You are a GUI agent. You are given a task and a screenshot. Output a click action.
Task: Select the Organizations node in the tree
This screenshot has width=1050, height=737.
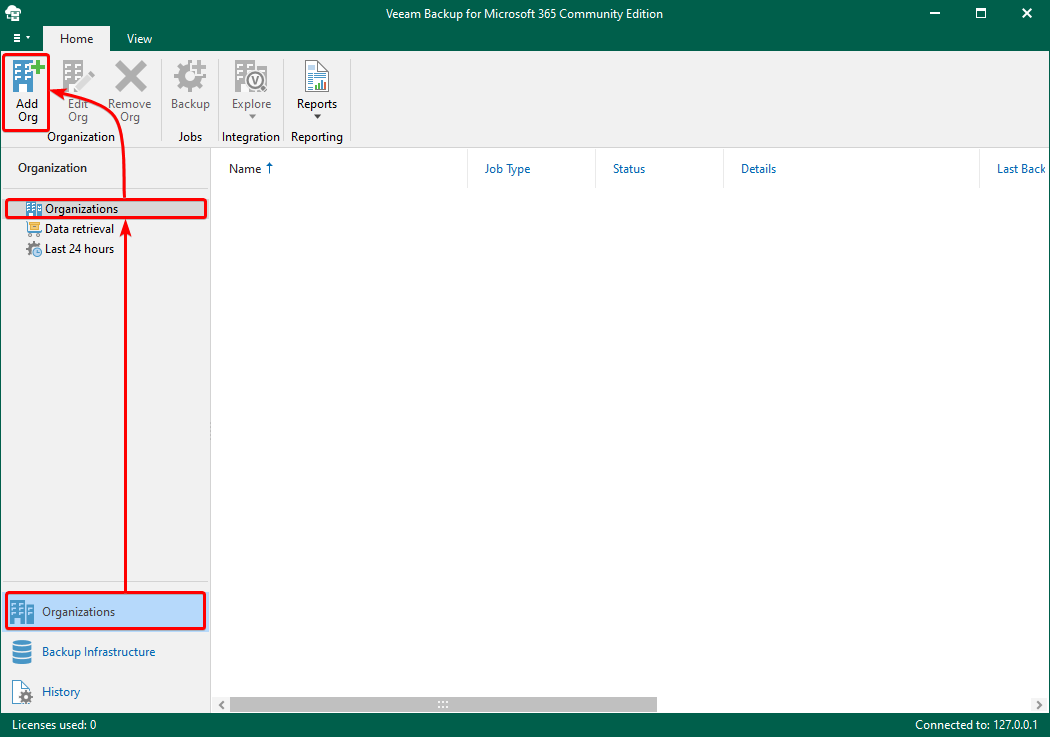click(x=106, y=209)
